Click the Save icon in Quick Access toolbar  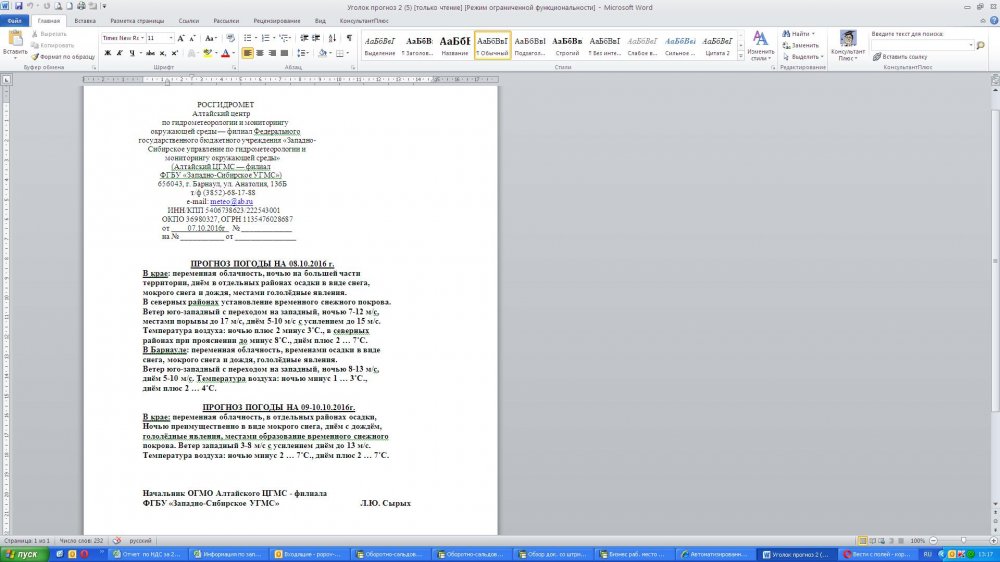pyautogui.click(x=18, y=6)
